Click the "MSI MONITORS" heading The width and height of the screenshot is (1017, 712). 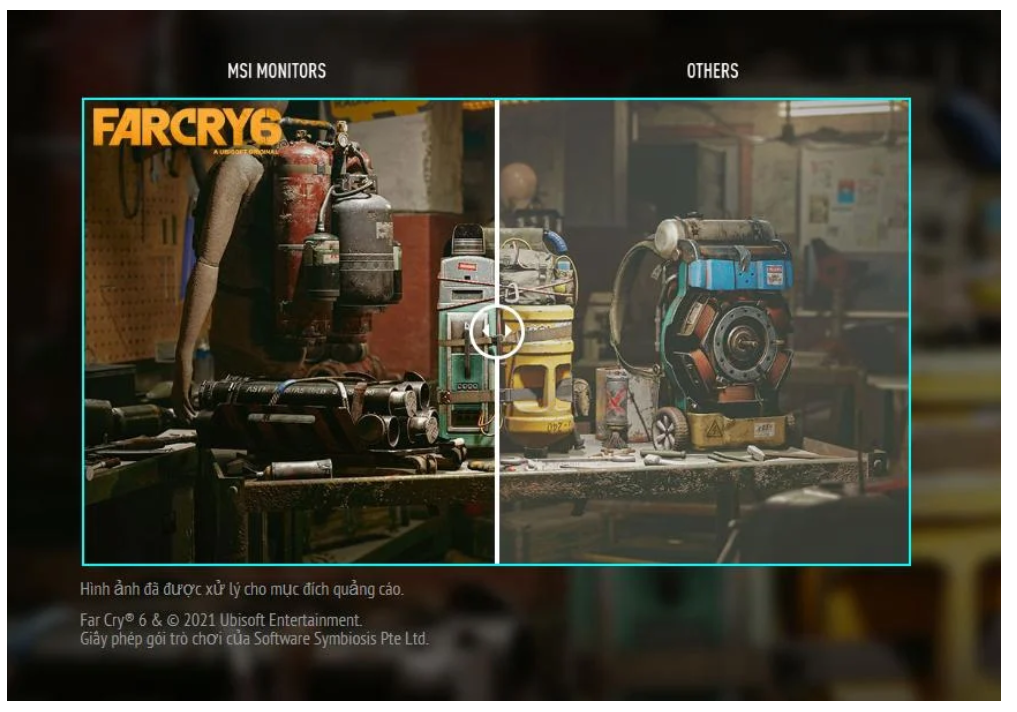[276, 71]
